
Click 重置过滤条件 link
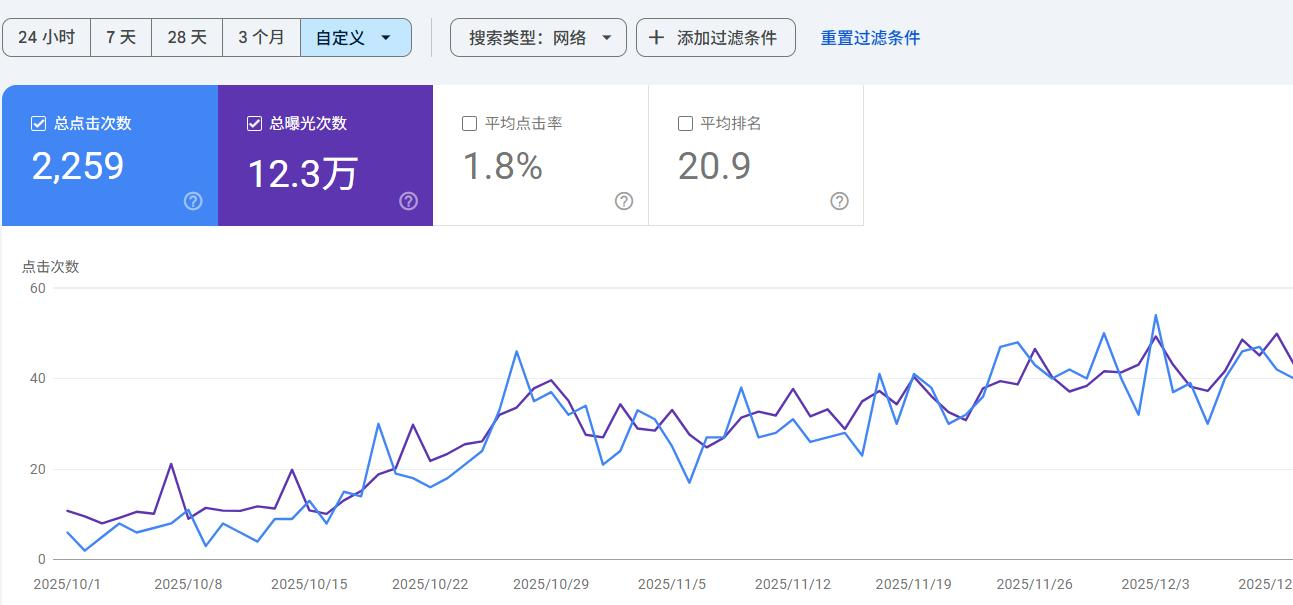(x=870, y=38)
